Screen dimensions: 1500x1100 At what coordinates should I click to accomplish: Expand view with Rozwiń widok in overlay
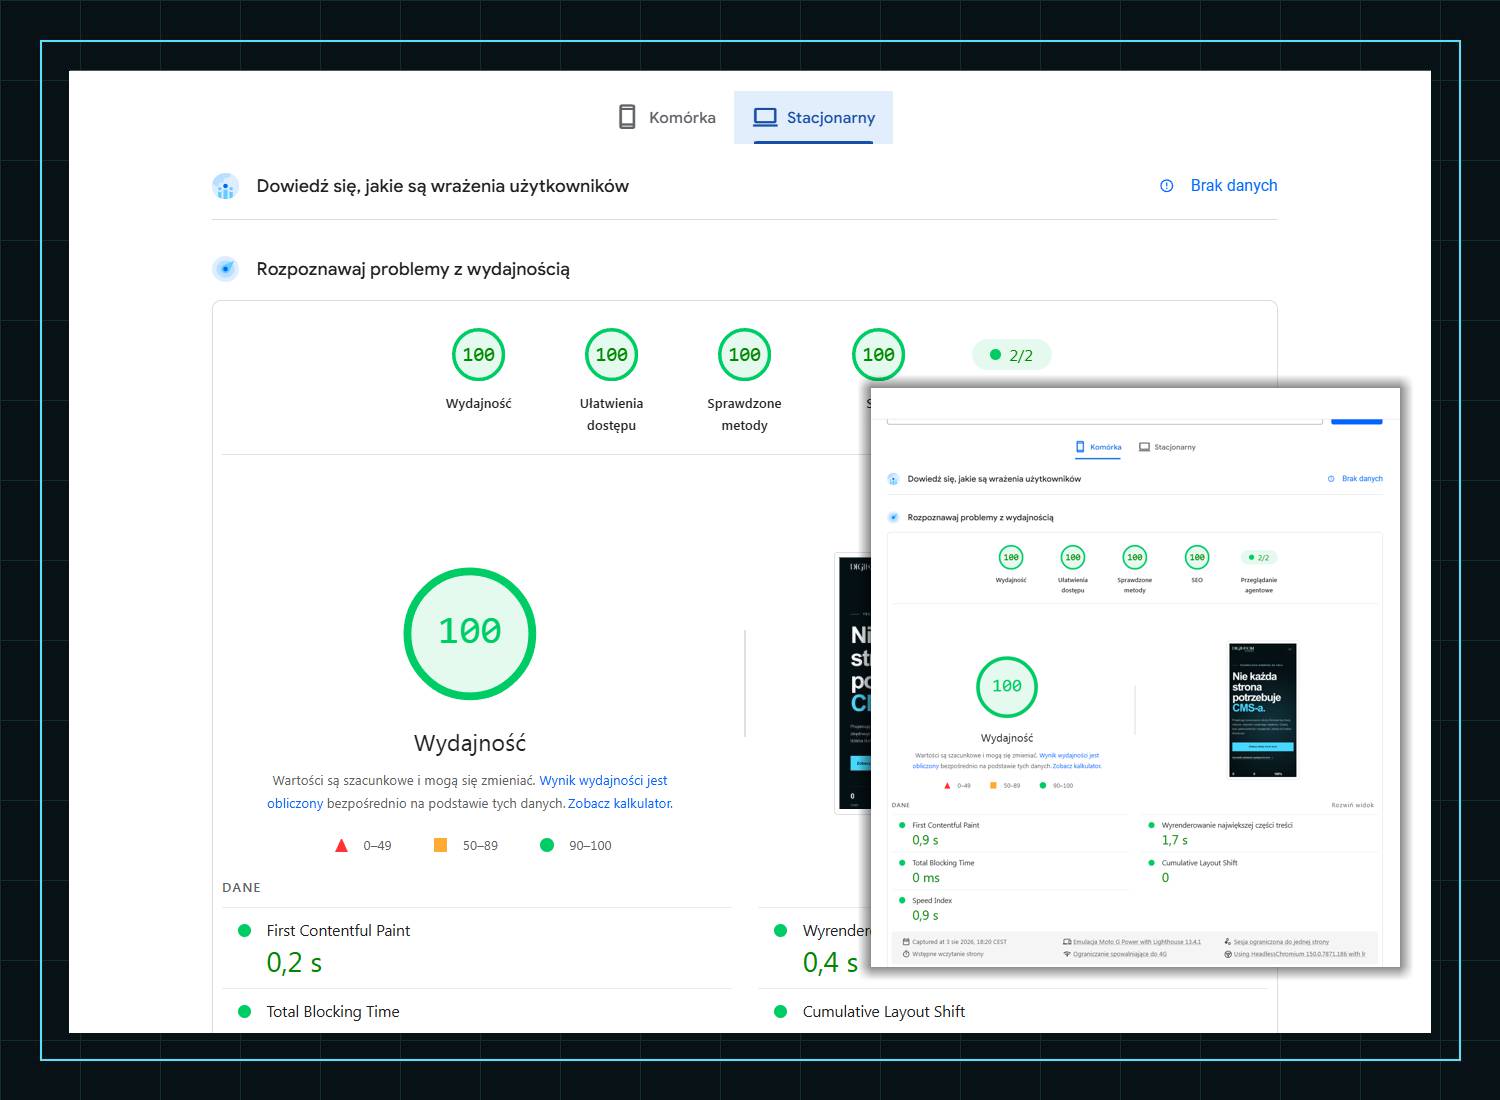[1352, 805]
